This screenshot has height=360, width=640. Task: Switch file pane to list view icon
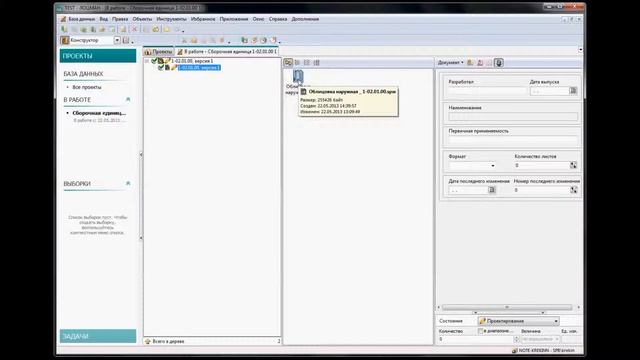coord(298,62)
